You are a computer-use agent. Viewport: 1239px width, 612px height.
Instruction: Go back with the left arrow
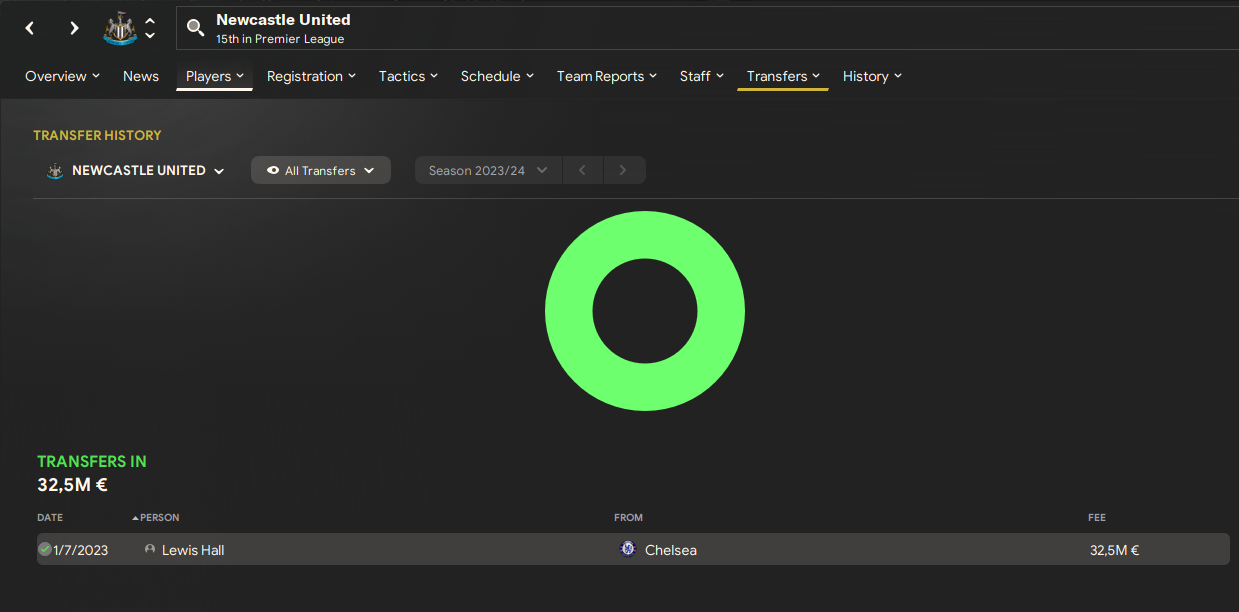click(30, 28)
